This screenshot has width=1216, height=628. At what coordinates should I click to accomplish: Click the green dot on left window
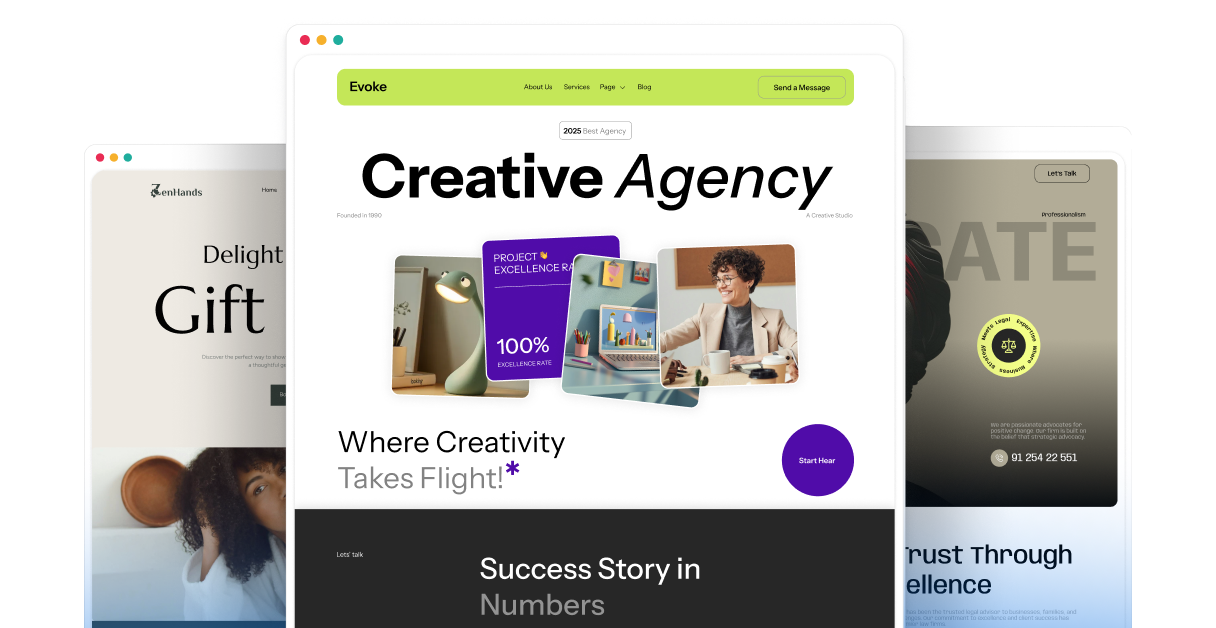pyautogui.click(x=128, y=157)
